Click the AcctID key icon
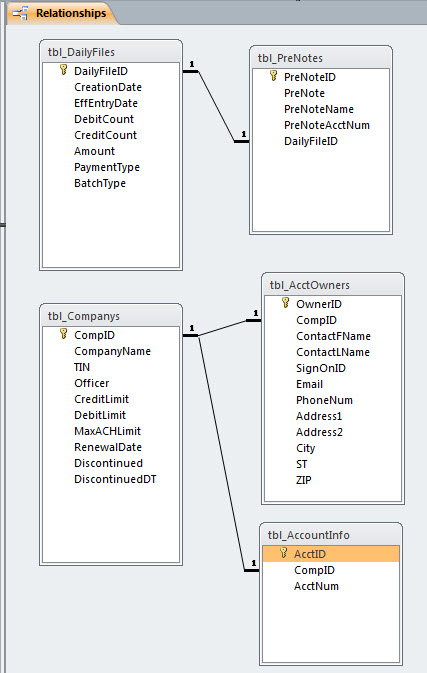Screen dimensions: 427x673 coord(283,553)
